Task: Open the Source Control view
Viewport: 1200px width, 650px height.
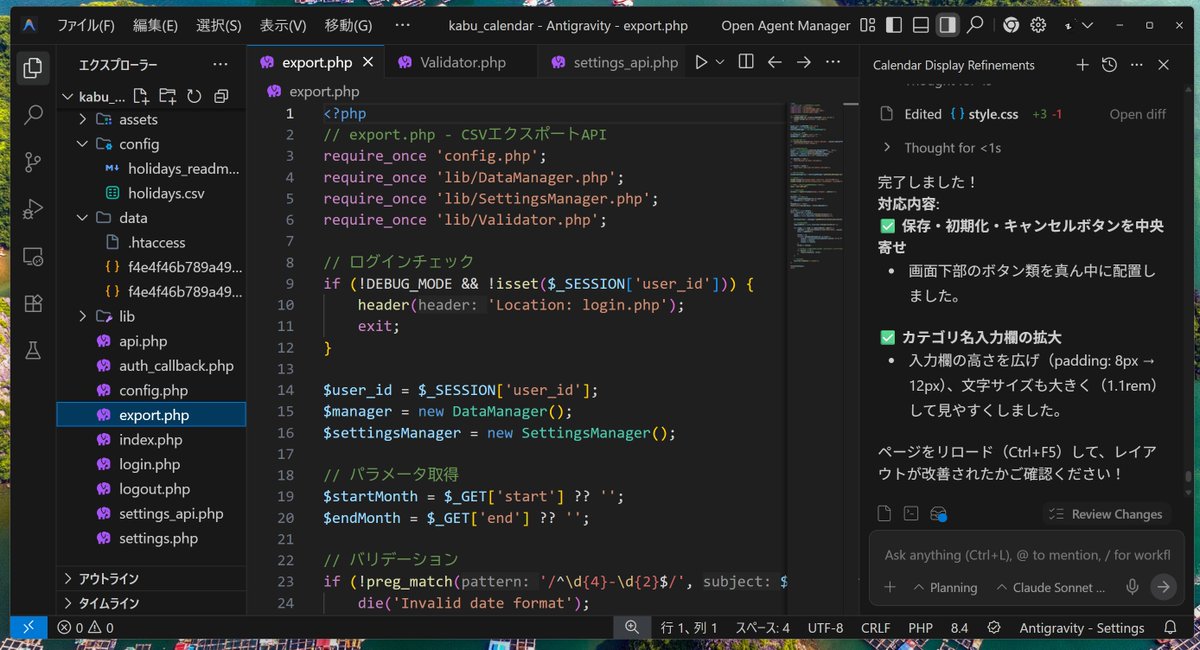Action: point(33,161)
